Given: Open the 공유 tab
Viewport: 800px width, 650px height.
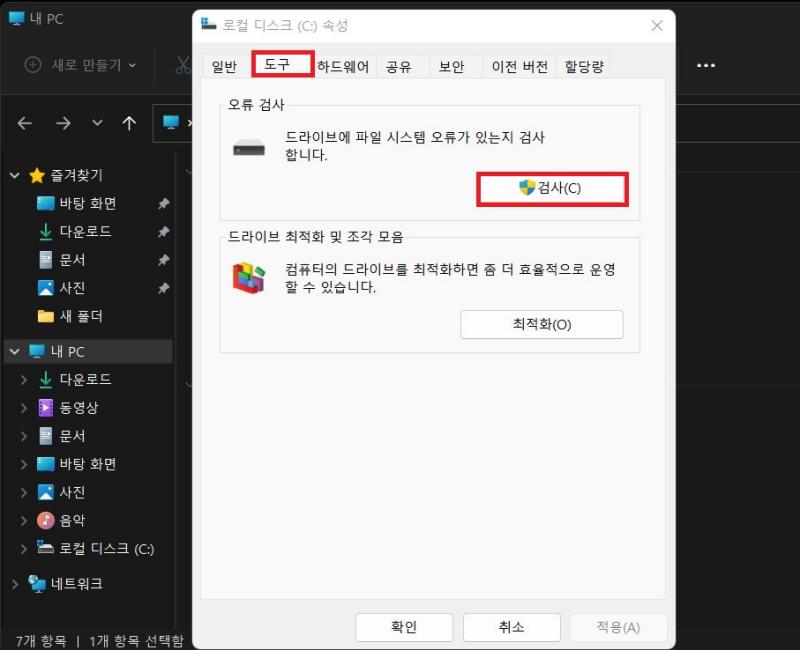Looking at the screenshot, I should click(x=398, y=66).
